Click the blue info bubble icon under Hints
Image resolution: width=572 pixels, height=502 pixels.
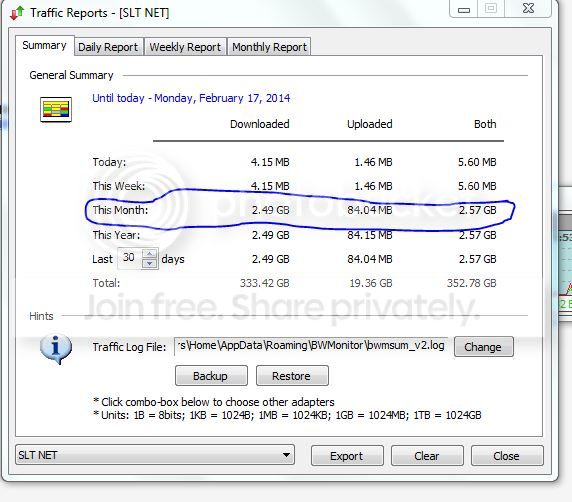click(x=56, y=349)
